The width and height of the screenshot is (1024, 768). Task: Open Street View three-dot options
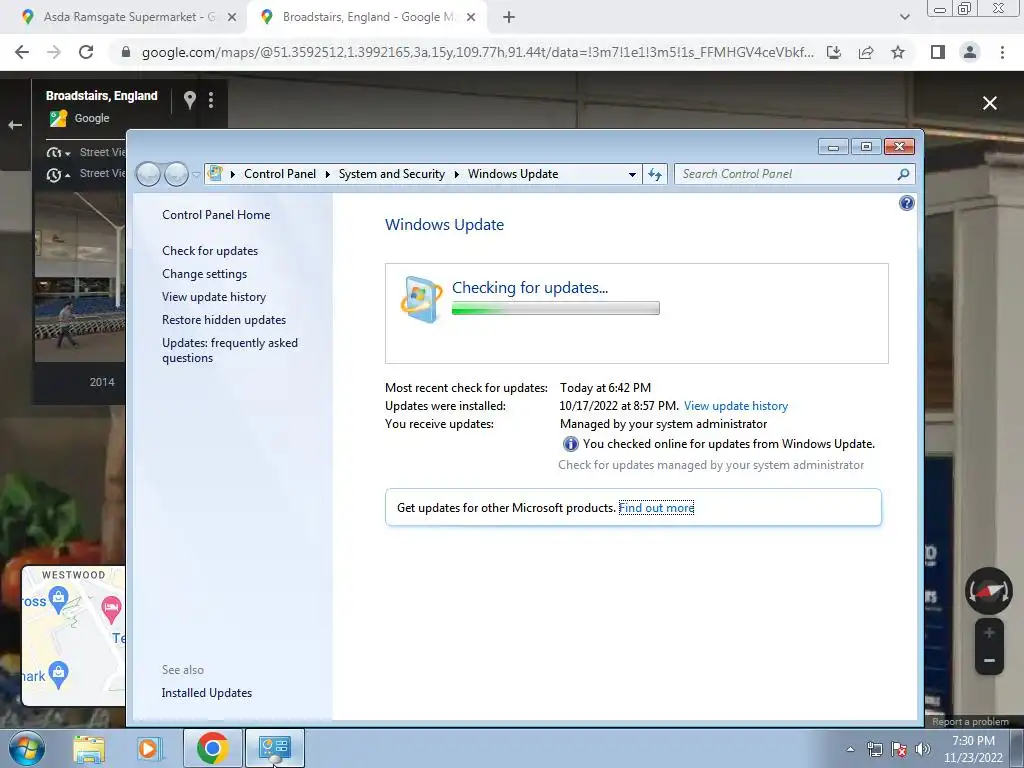pyautogui.click(x=210, y=100)
